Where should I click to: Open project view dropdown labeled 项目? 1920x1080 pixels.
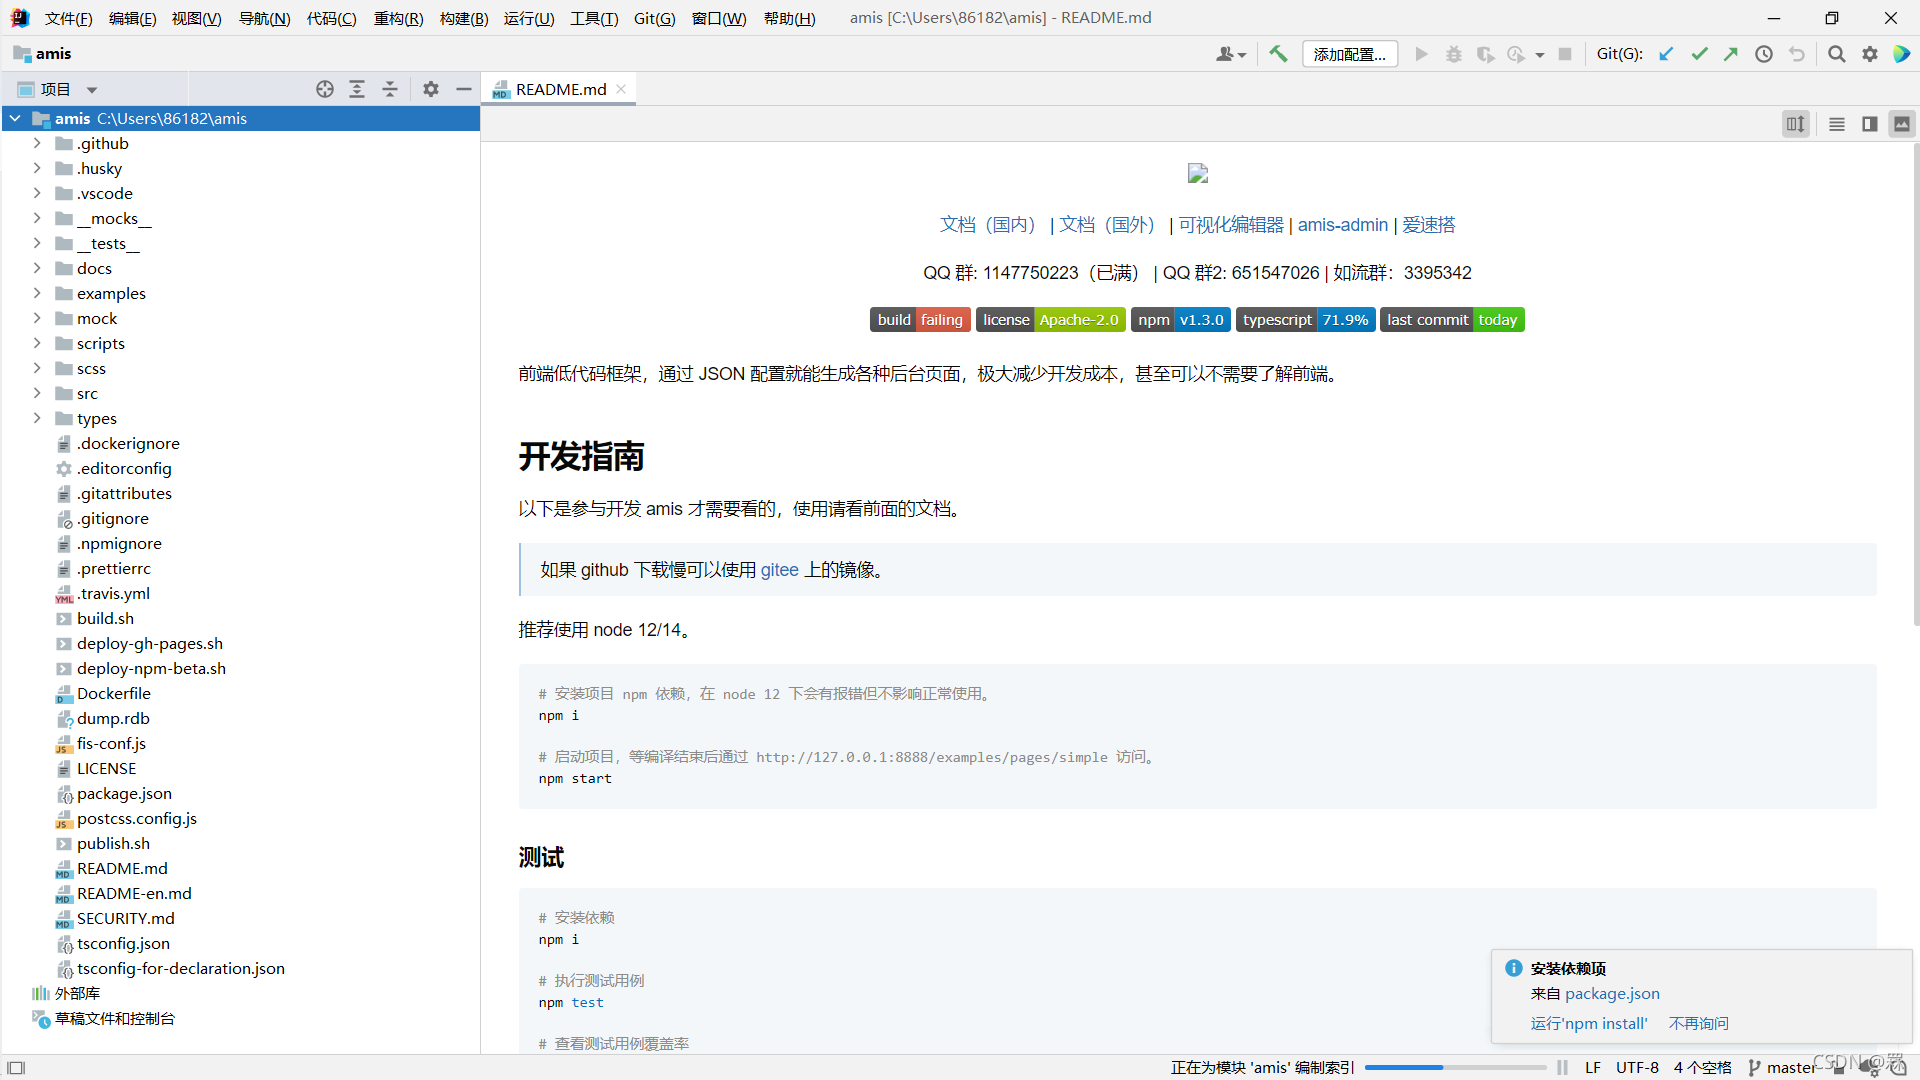[58, 89]
